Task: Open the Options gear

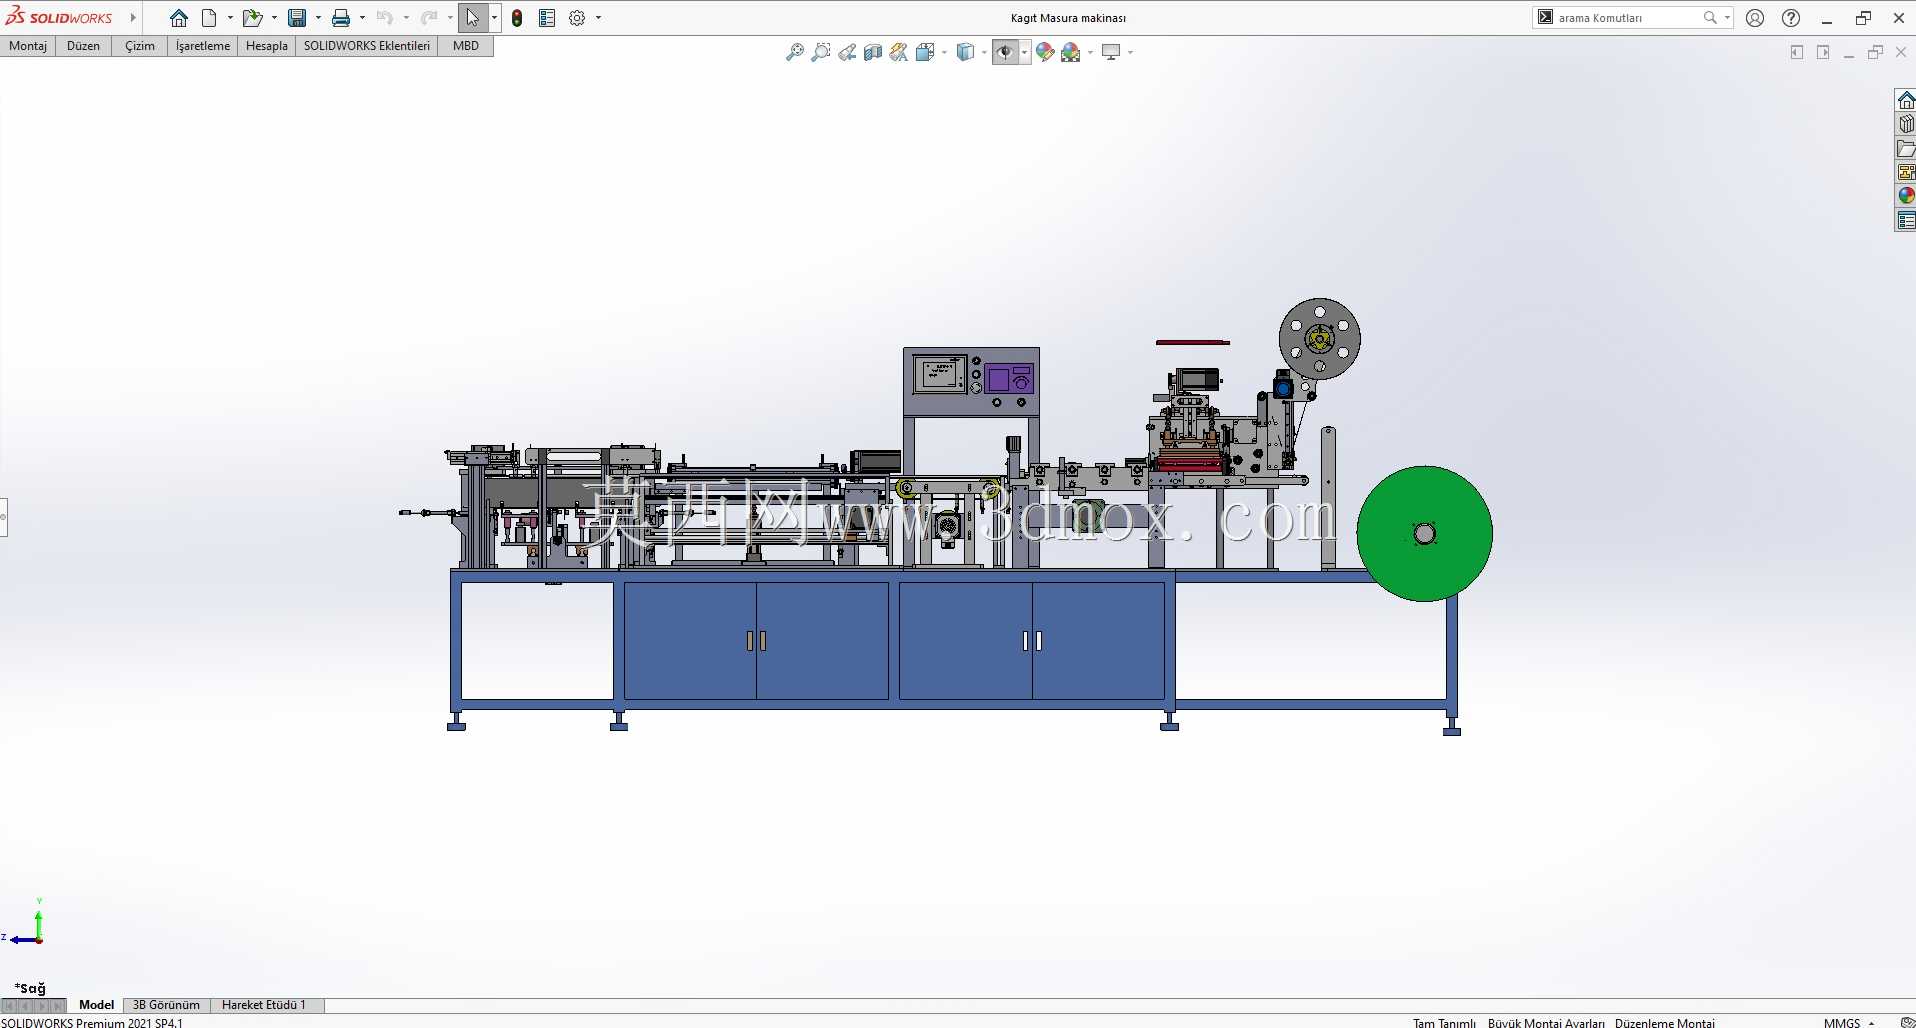Action: click(x=577, y=18)
